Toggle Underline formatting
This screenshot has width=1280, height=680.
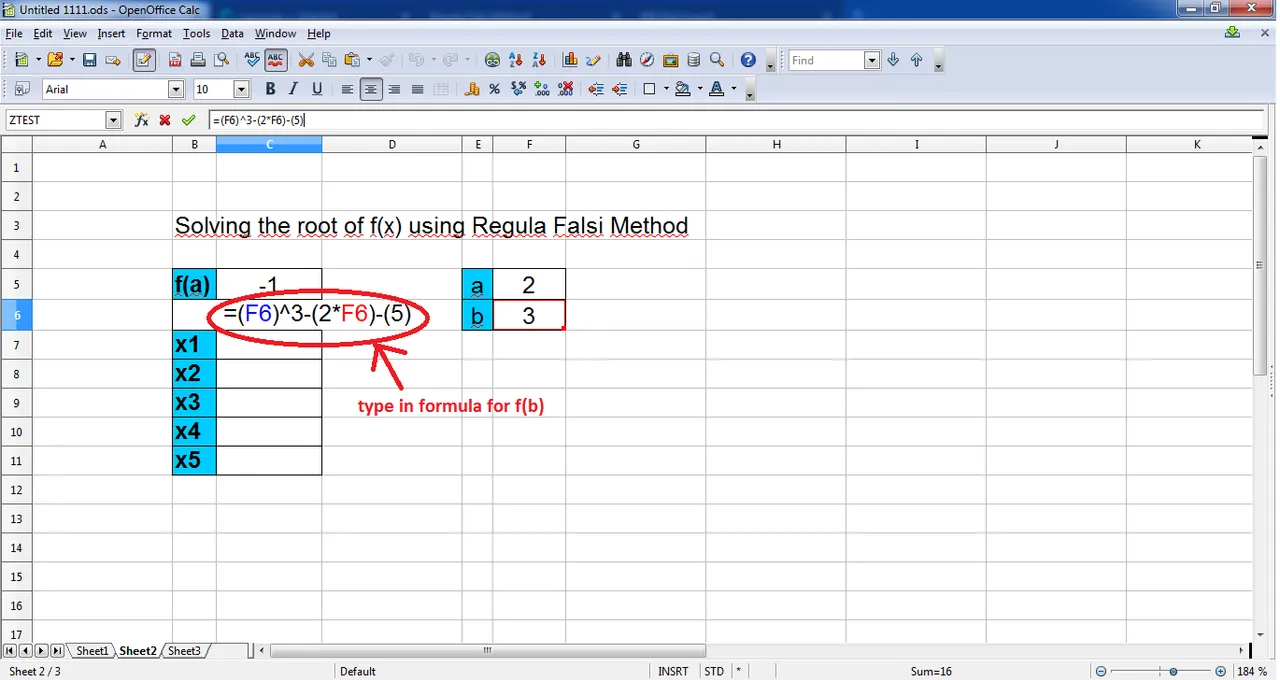pos(317,89)
